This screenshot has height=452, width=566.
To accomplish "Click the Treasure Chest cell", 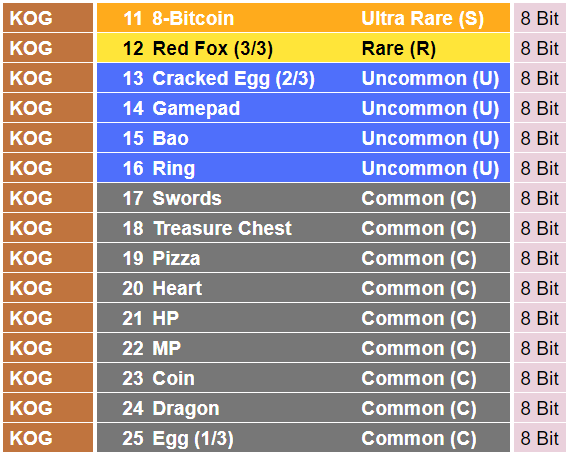I will [222, 228].
